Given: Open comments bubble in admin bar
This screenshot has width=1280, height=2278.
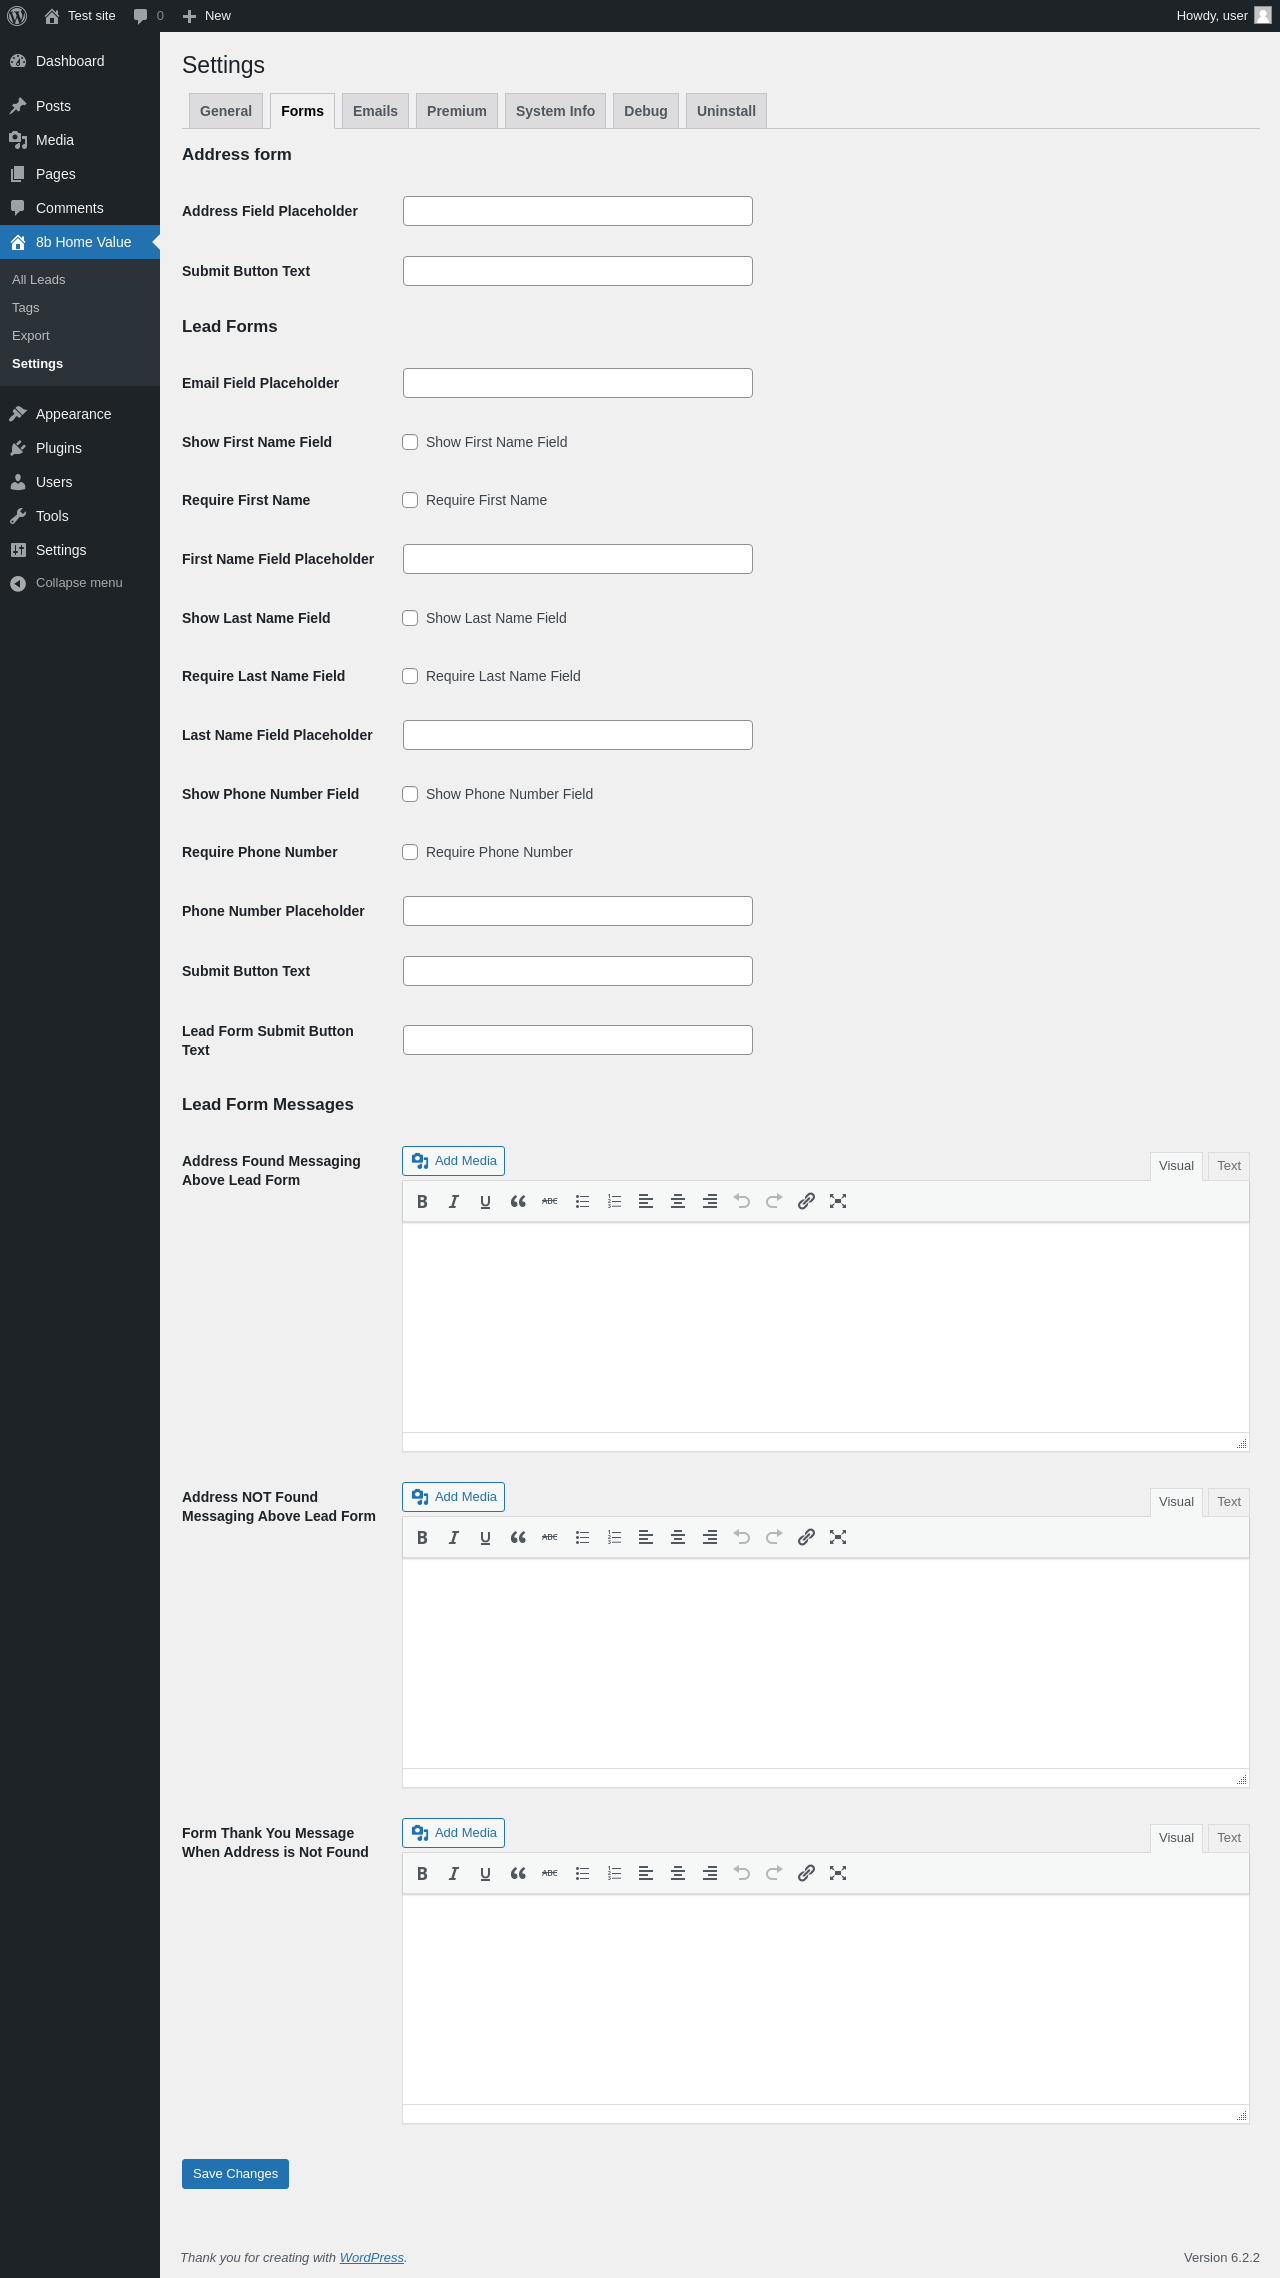Looking at the screenshot, I should click(148, 16).
